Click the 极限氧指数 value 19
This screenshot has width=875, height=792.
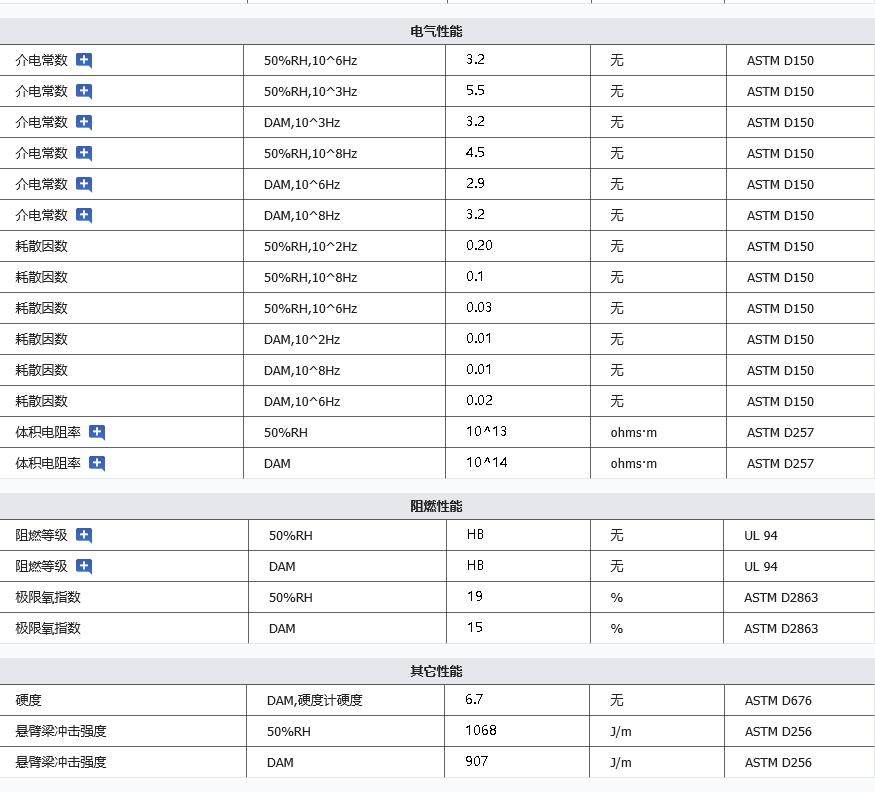click(x=475, y=596)
